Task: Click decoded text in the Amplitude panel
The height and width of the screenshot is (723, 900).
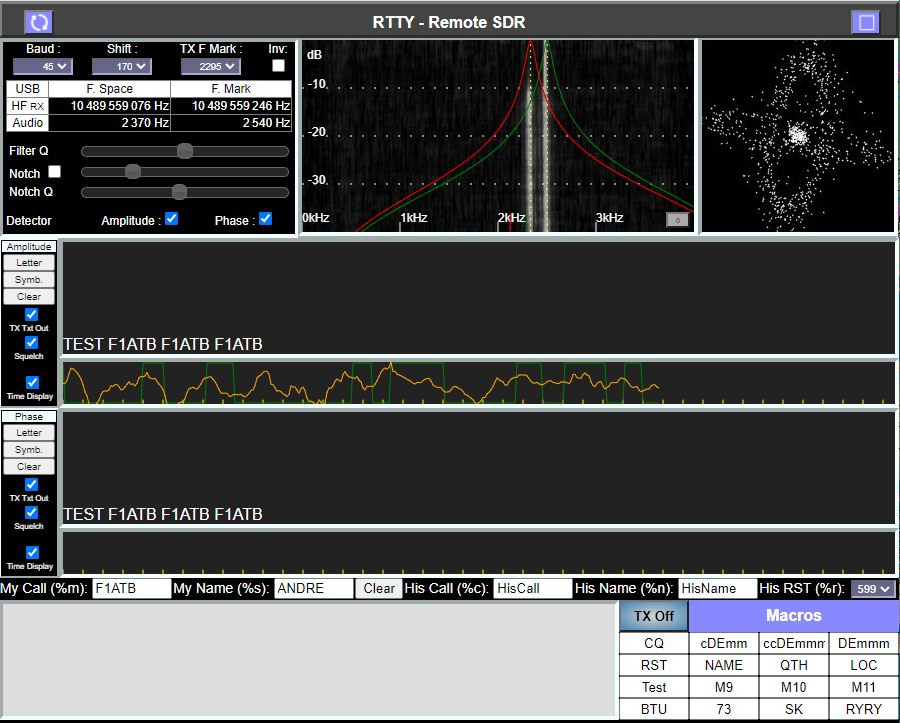Action: click(162, 344)
